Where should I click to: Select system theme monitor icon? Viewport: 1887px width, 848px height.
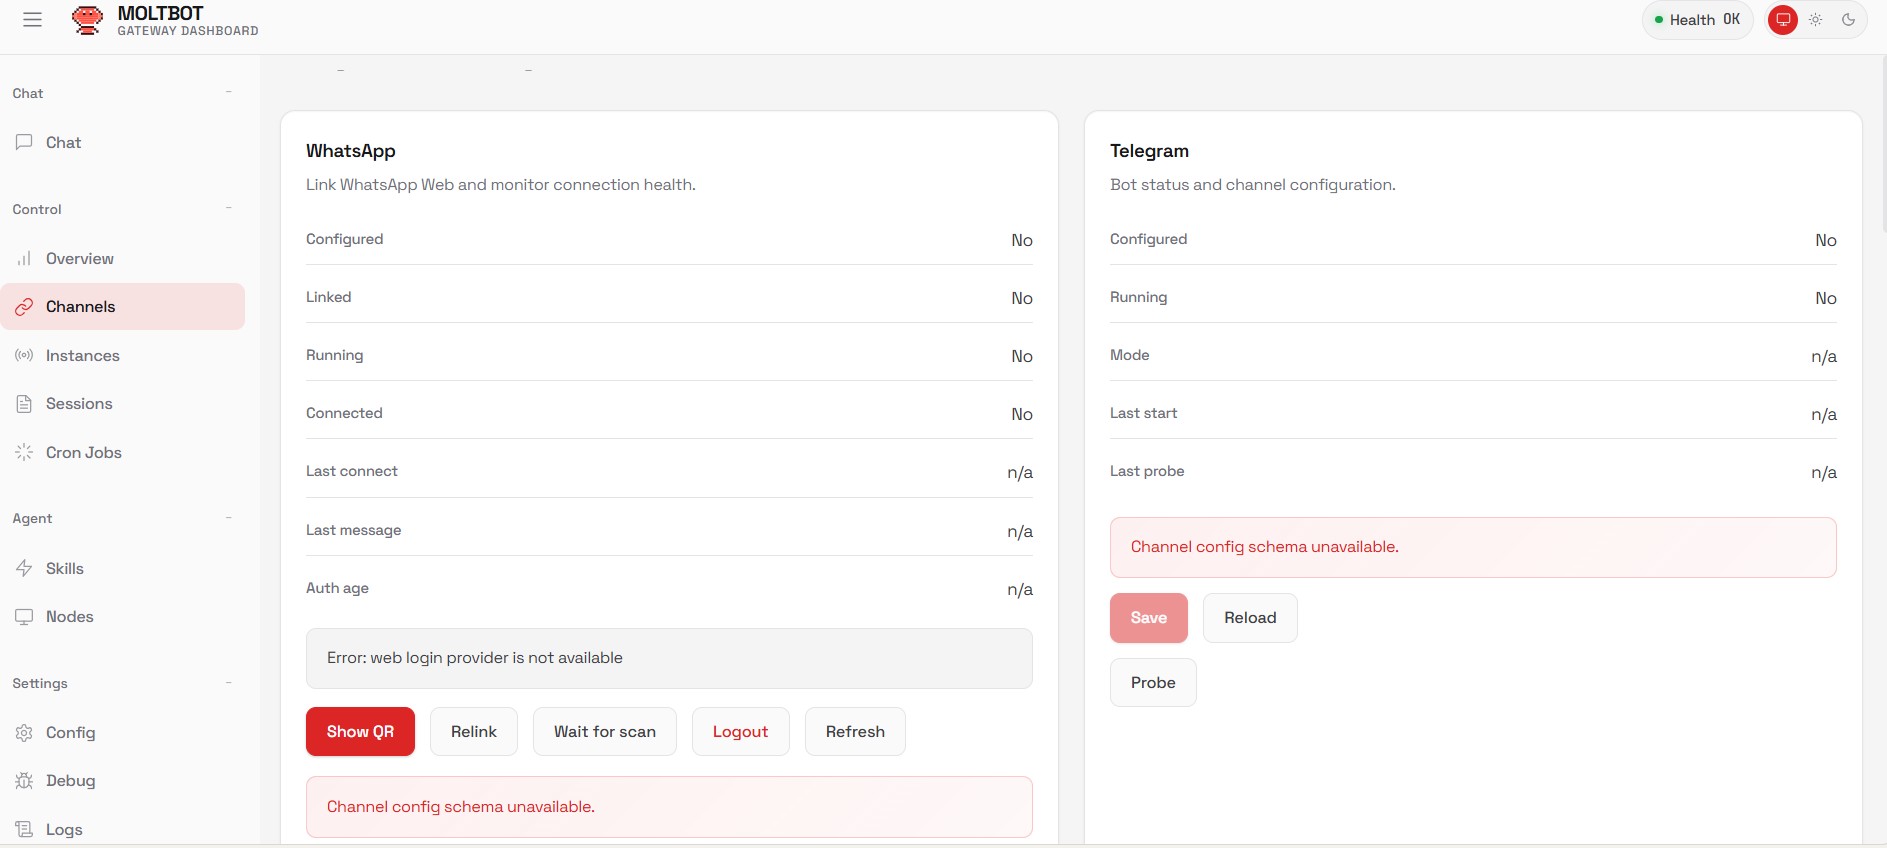click(1783, 20)
